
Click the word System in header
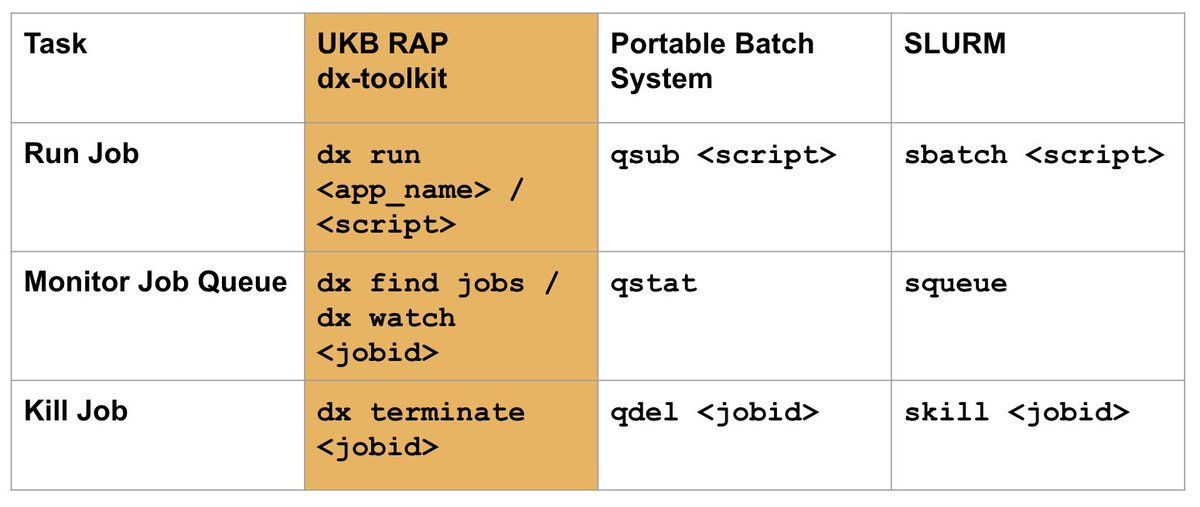point(661,79)
